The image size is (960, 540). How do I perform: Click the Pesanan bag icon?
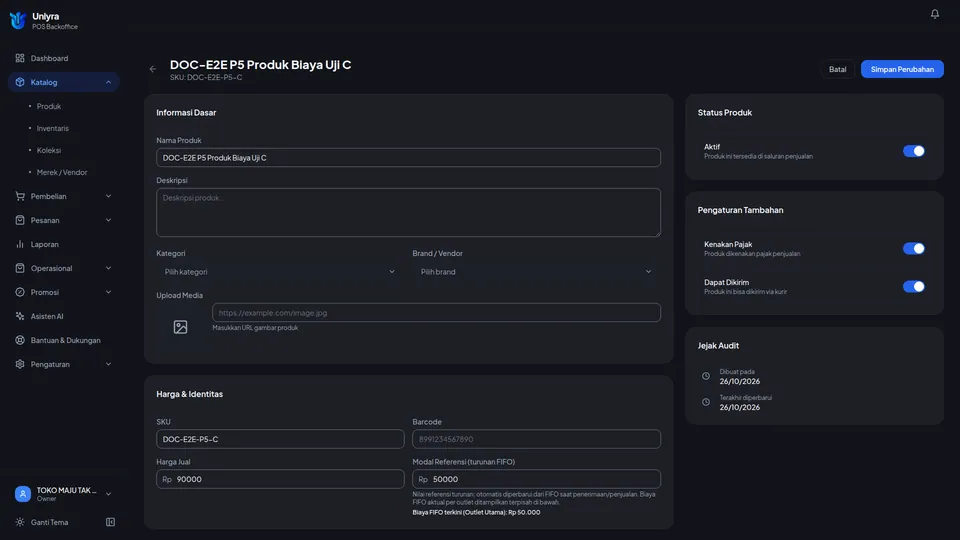[20, 220]
